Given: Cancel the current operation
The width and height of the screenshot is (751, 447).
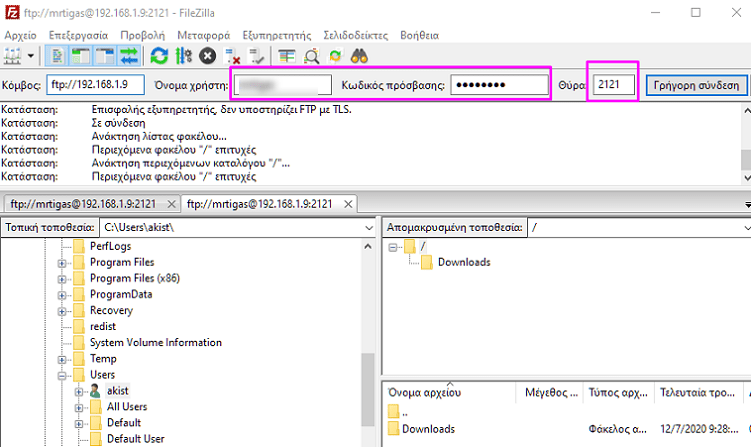Looking at the screenshot, I should pyautogui.click(x=207, y=56).
